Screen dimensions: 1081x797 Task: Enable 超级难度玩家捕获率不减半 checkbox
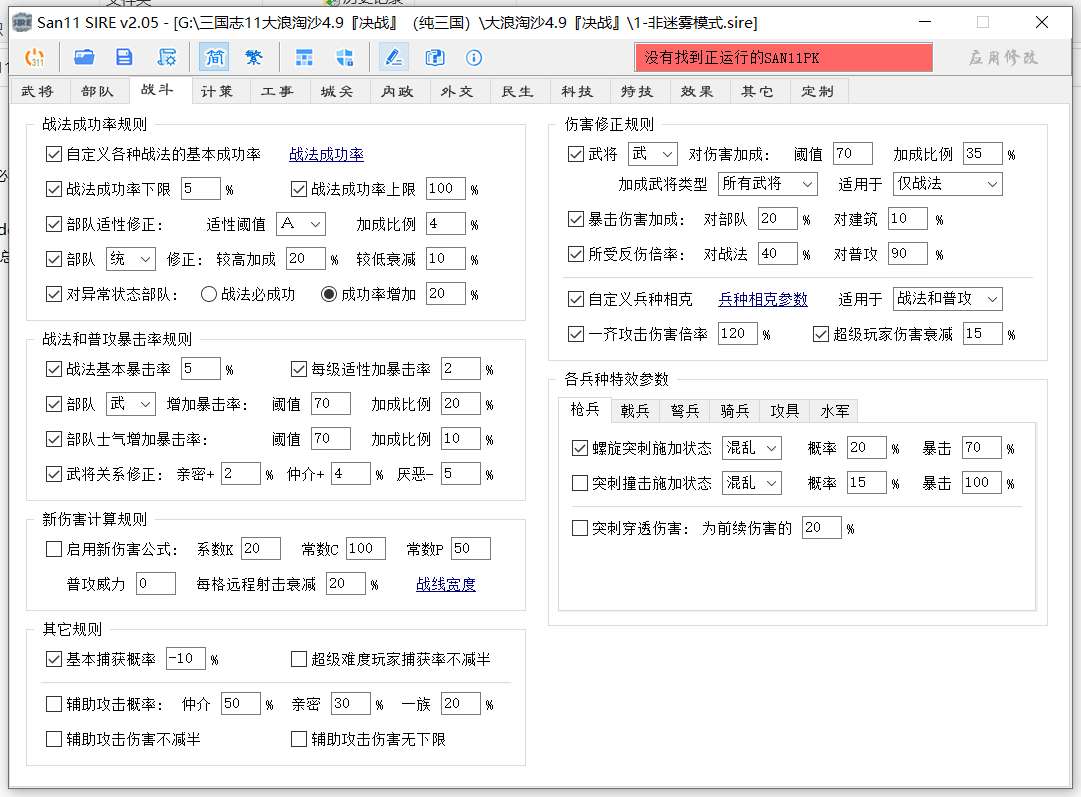pos(299,659)
